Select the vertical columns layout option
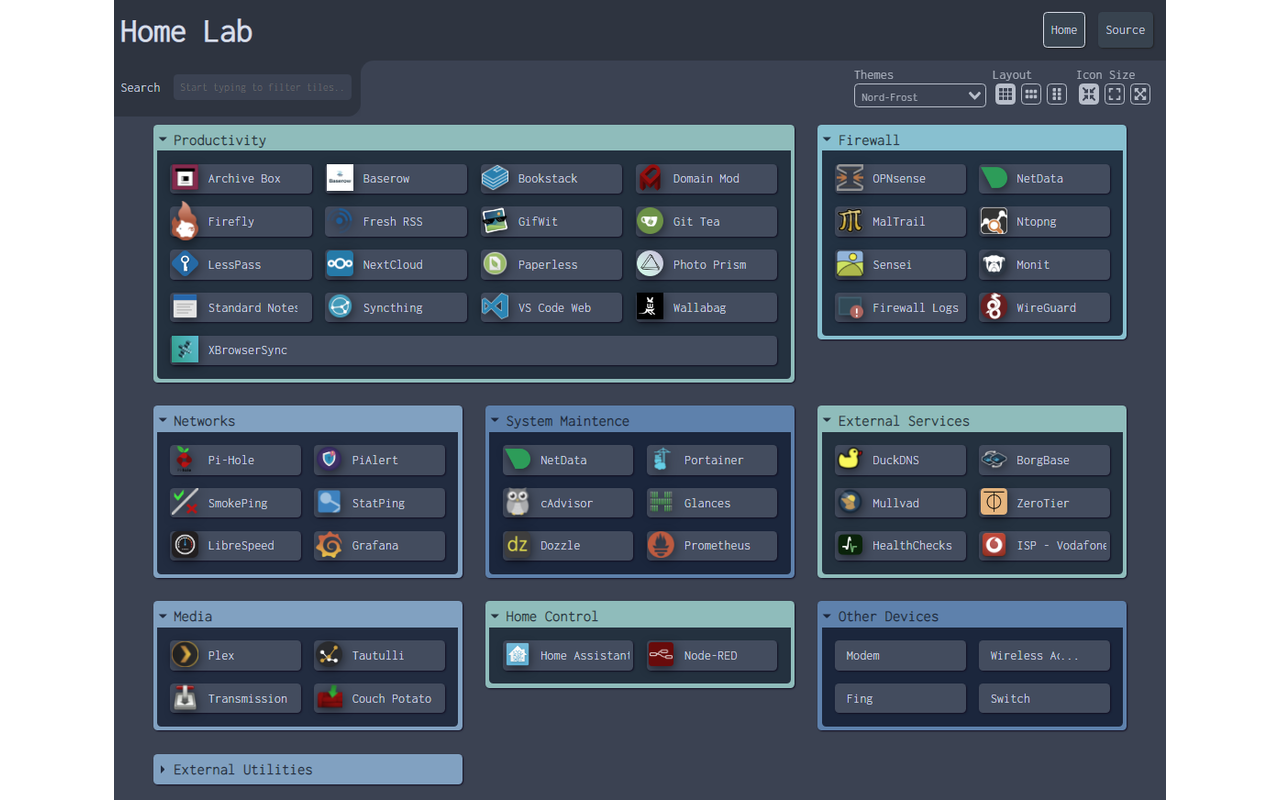The image size is (1280, 800). pos(1057,94)
